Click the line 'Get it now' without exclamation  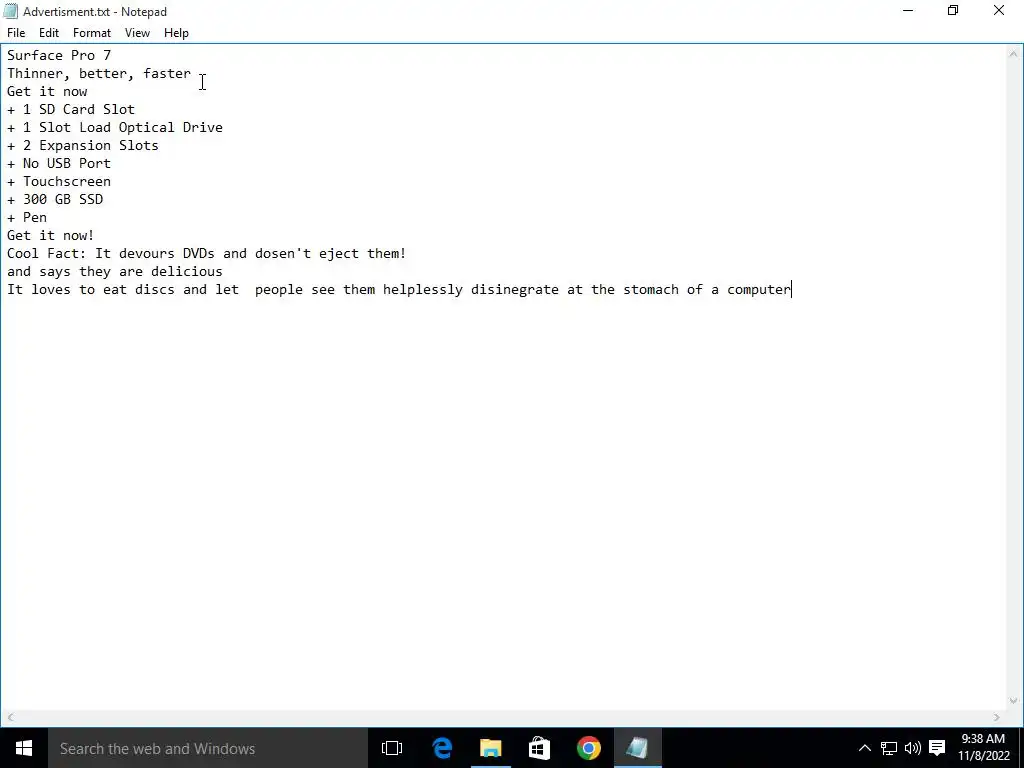point(47,91)
